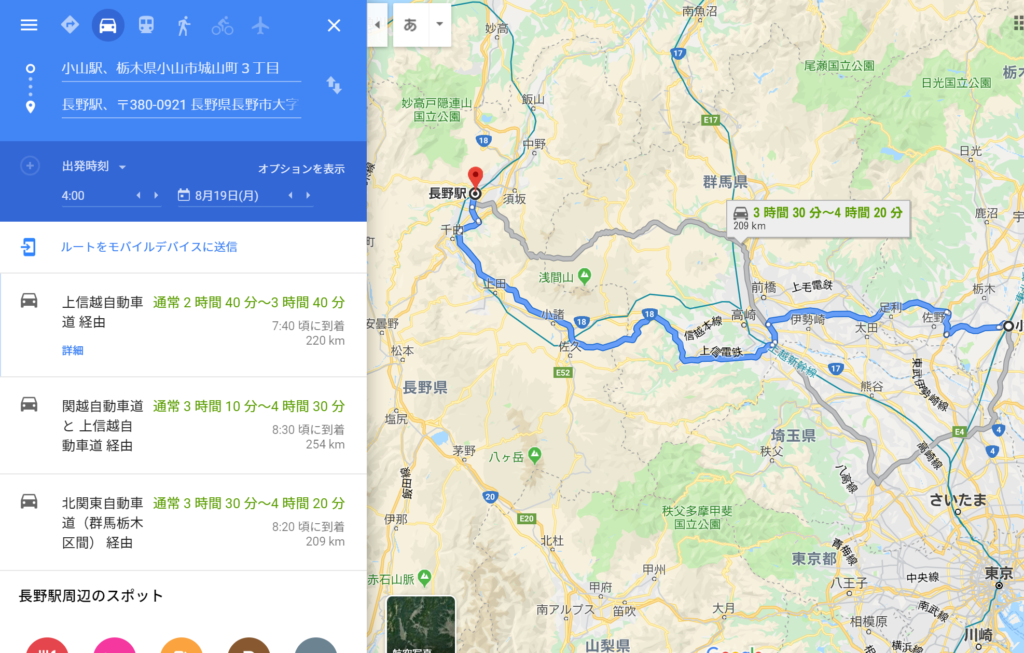Toggle the satellite imagery thumbnail
This screenshot has height=653, width=1024.
(x=421, y=625)
